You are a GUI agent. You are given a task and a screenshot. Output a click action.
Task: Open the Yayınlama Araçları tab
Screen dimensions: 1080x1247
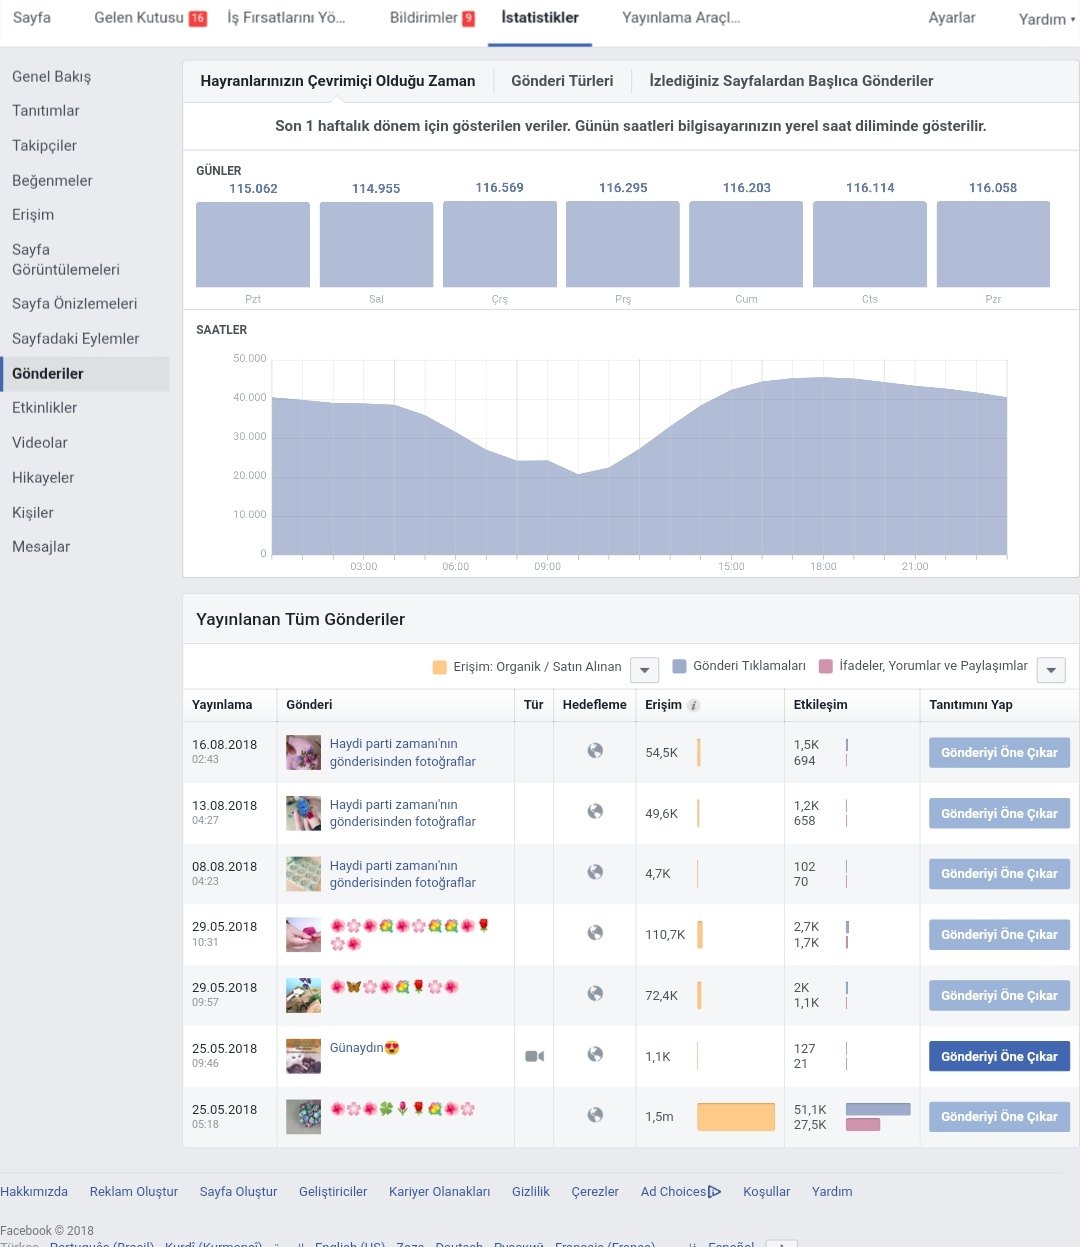click(681, 18)
